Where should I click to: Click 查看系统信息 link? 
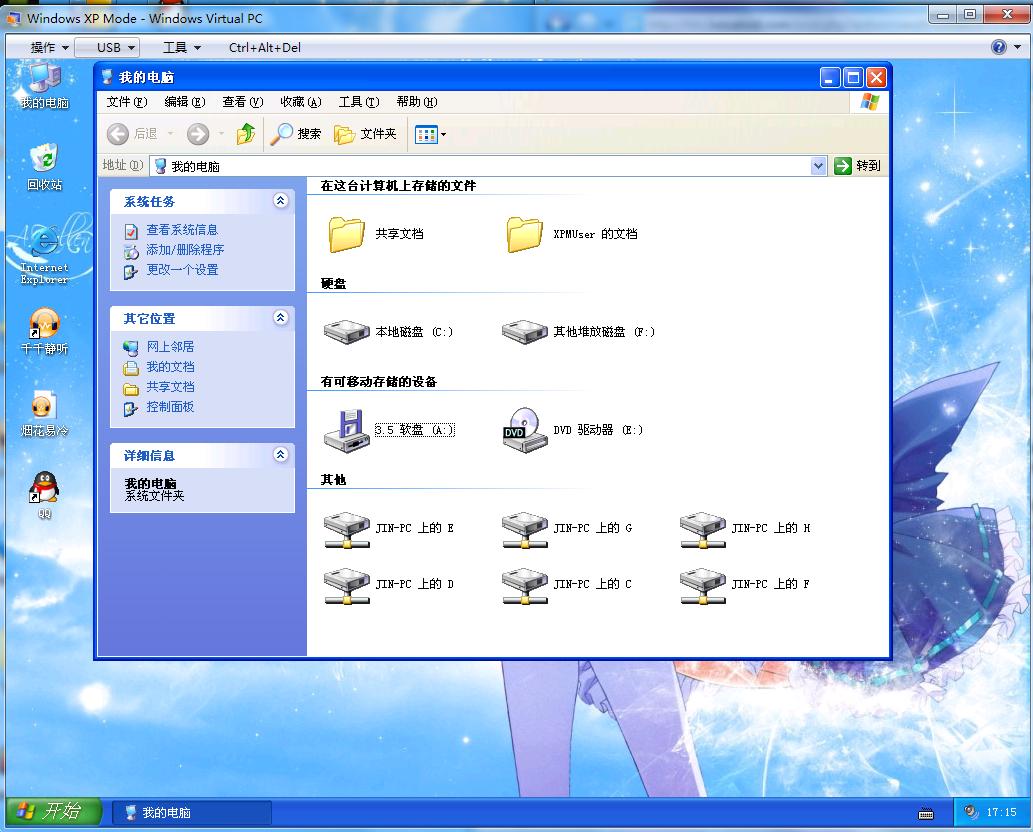(182, 230)
